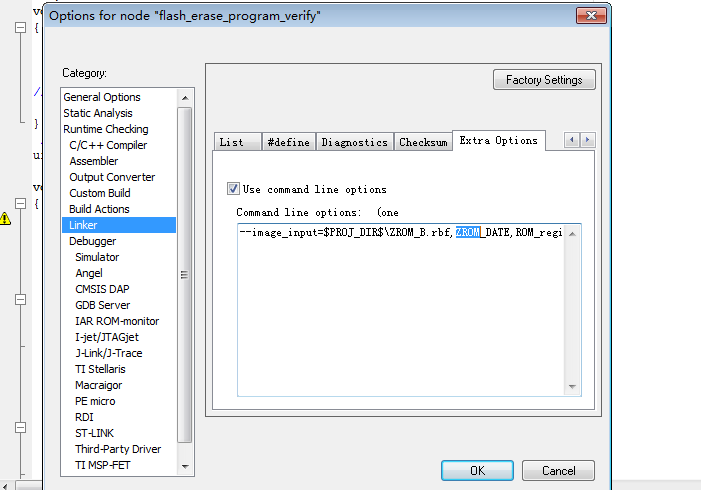Open the Checksum tab
This screenshot has height=490, width=701.
[x=423, y=142]
